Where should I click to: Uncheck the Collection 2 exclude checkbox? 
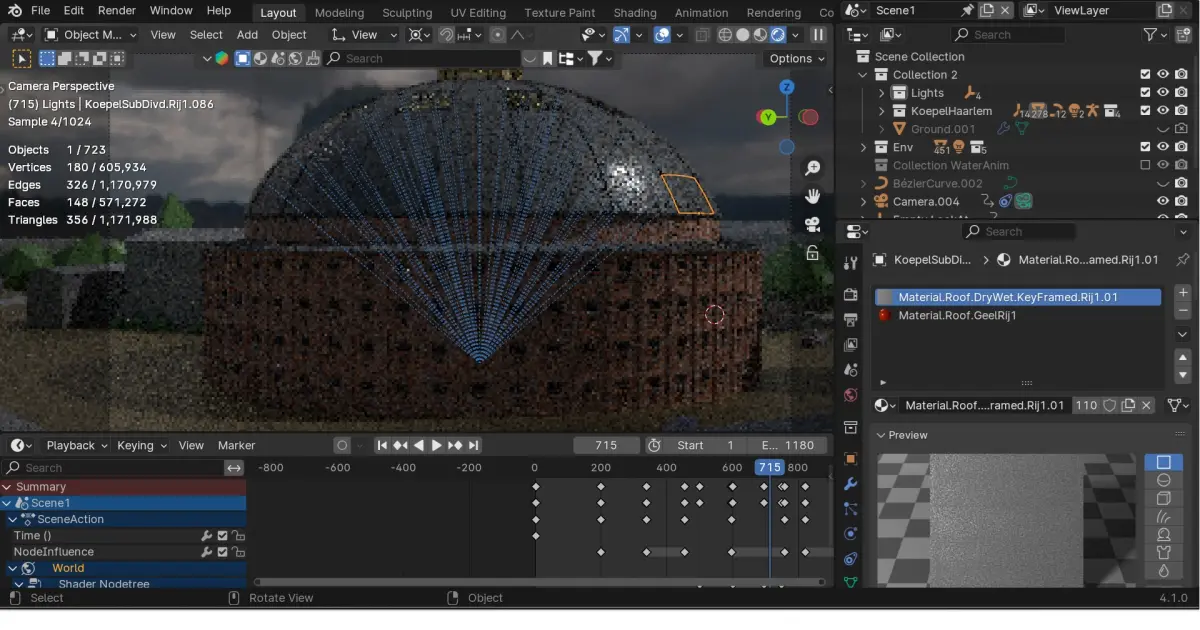[1145, 75]
